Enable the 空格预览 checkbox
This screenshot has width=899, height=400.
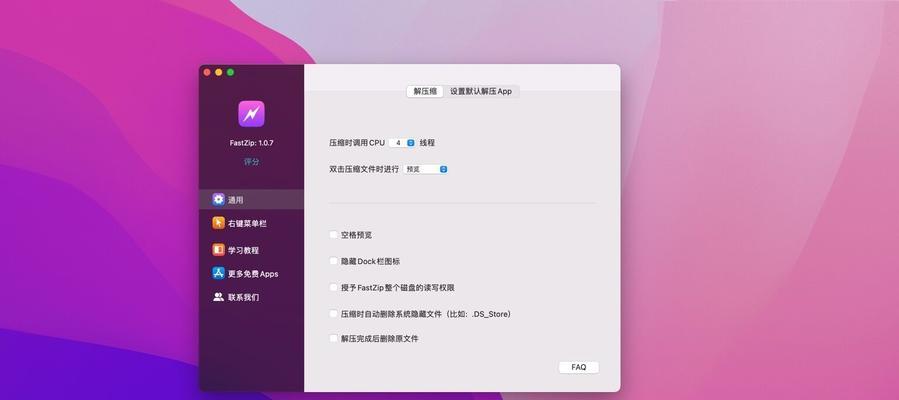(333, 234)
